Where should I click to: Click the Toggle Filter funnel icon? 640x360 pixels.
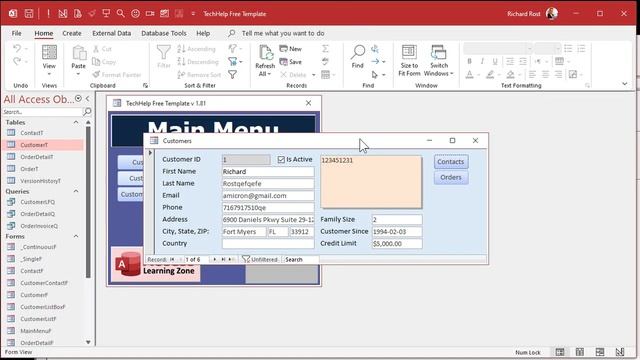point(232,75)
